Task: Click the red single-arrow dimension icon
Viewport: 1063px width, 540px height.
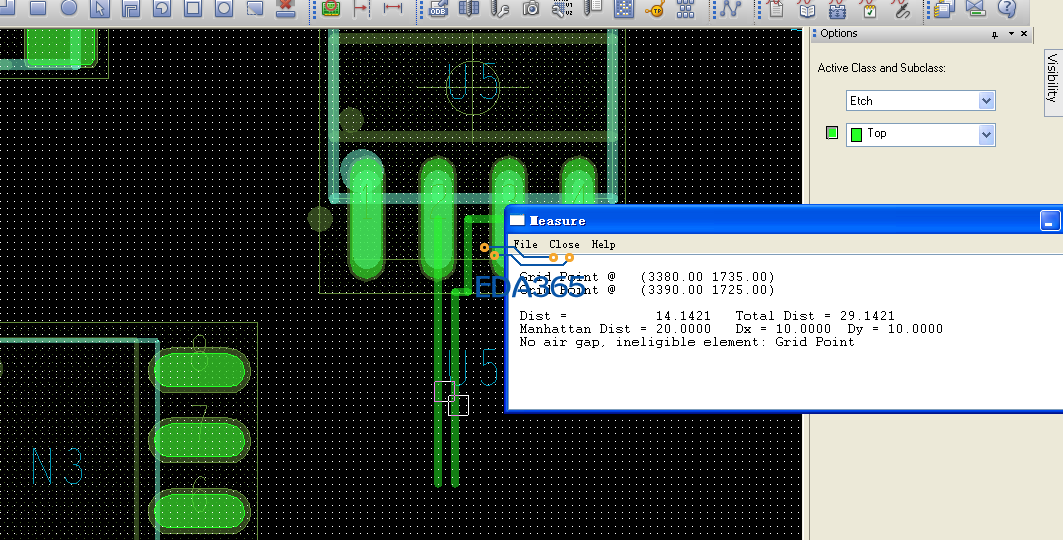Action: (x=361, y=8)
